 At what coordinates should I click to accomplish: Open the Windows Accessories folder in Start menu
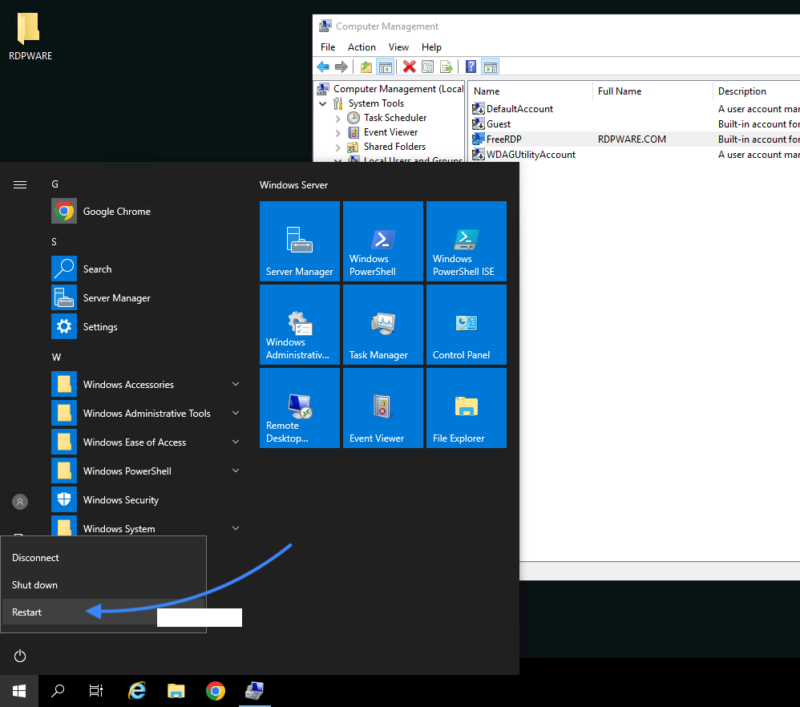(x=130, y=383)
